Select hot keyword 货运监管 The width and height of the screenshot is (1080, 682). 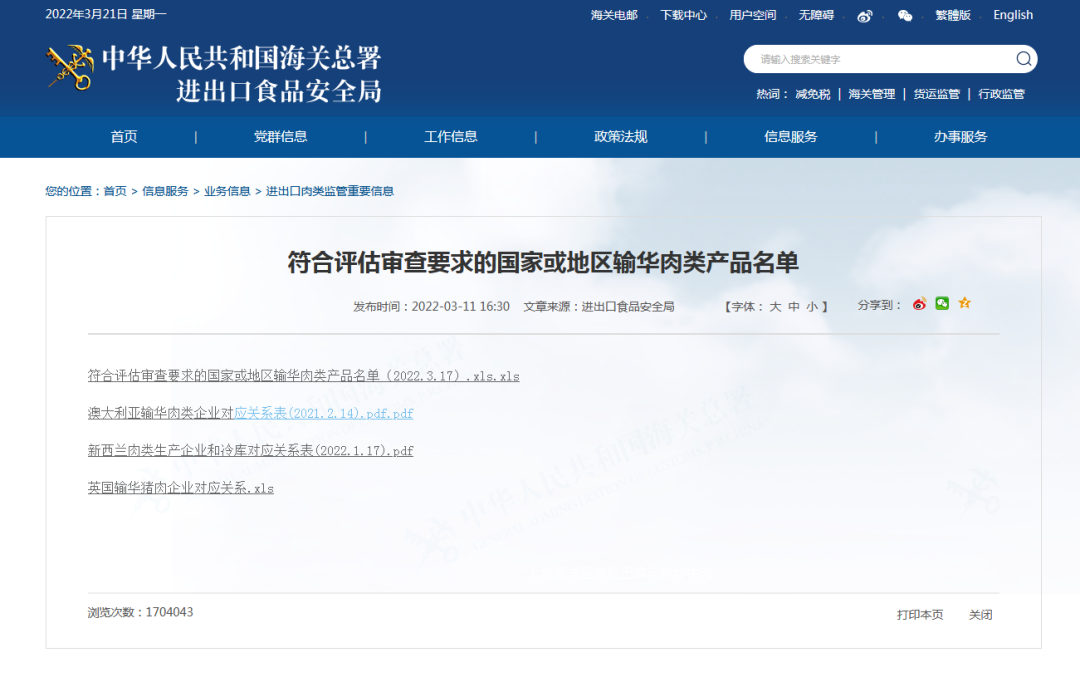(937, 94)
